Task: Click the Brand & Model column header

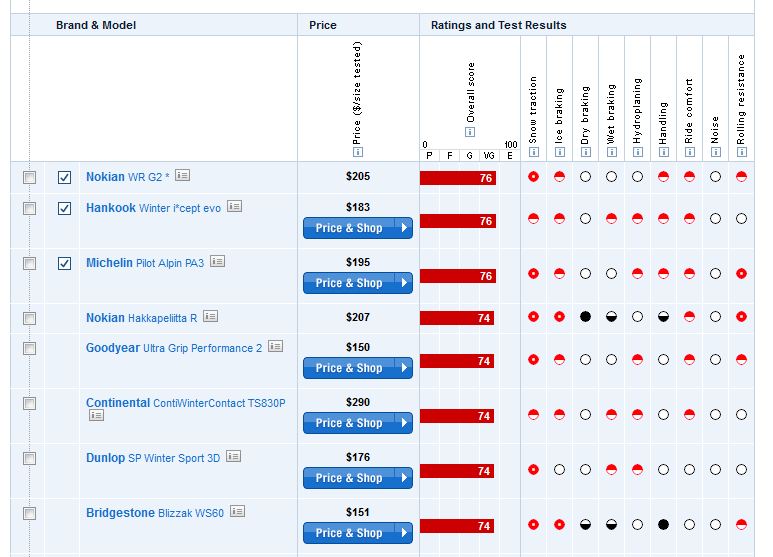Action: click(x=96, y=25)
